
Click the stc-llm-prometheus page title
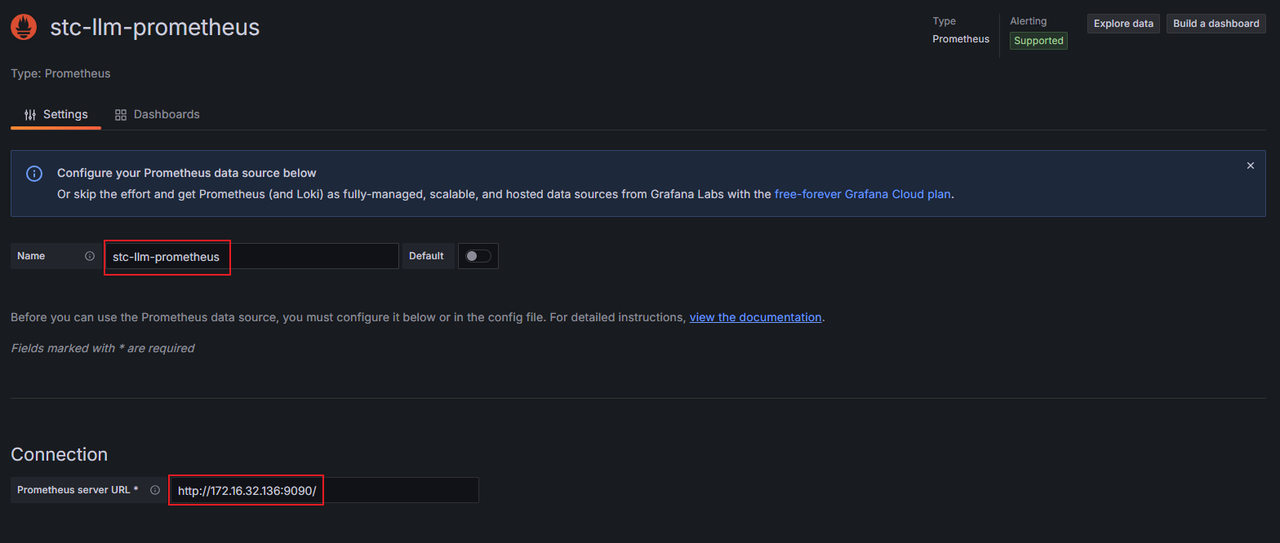155,27
